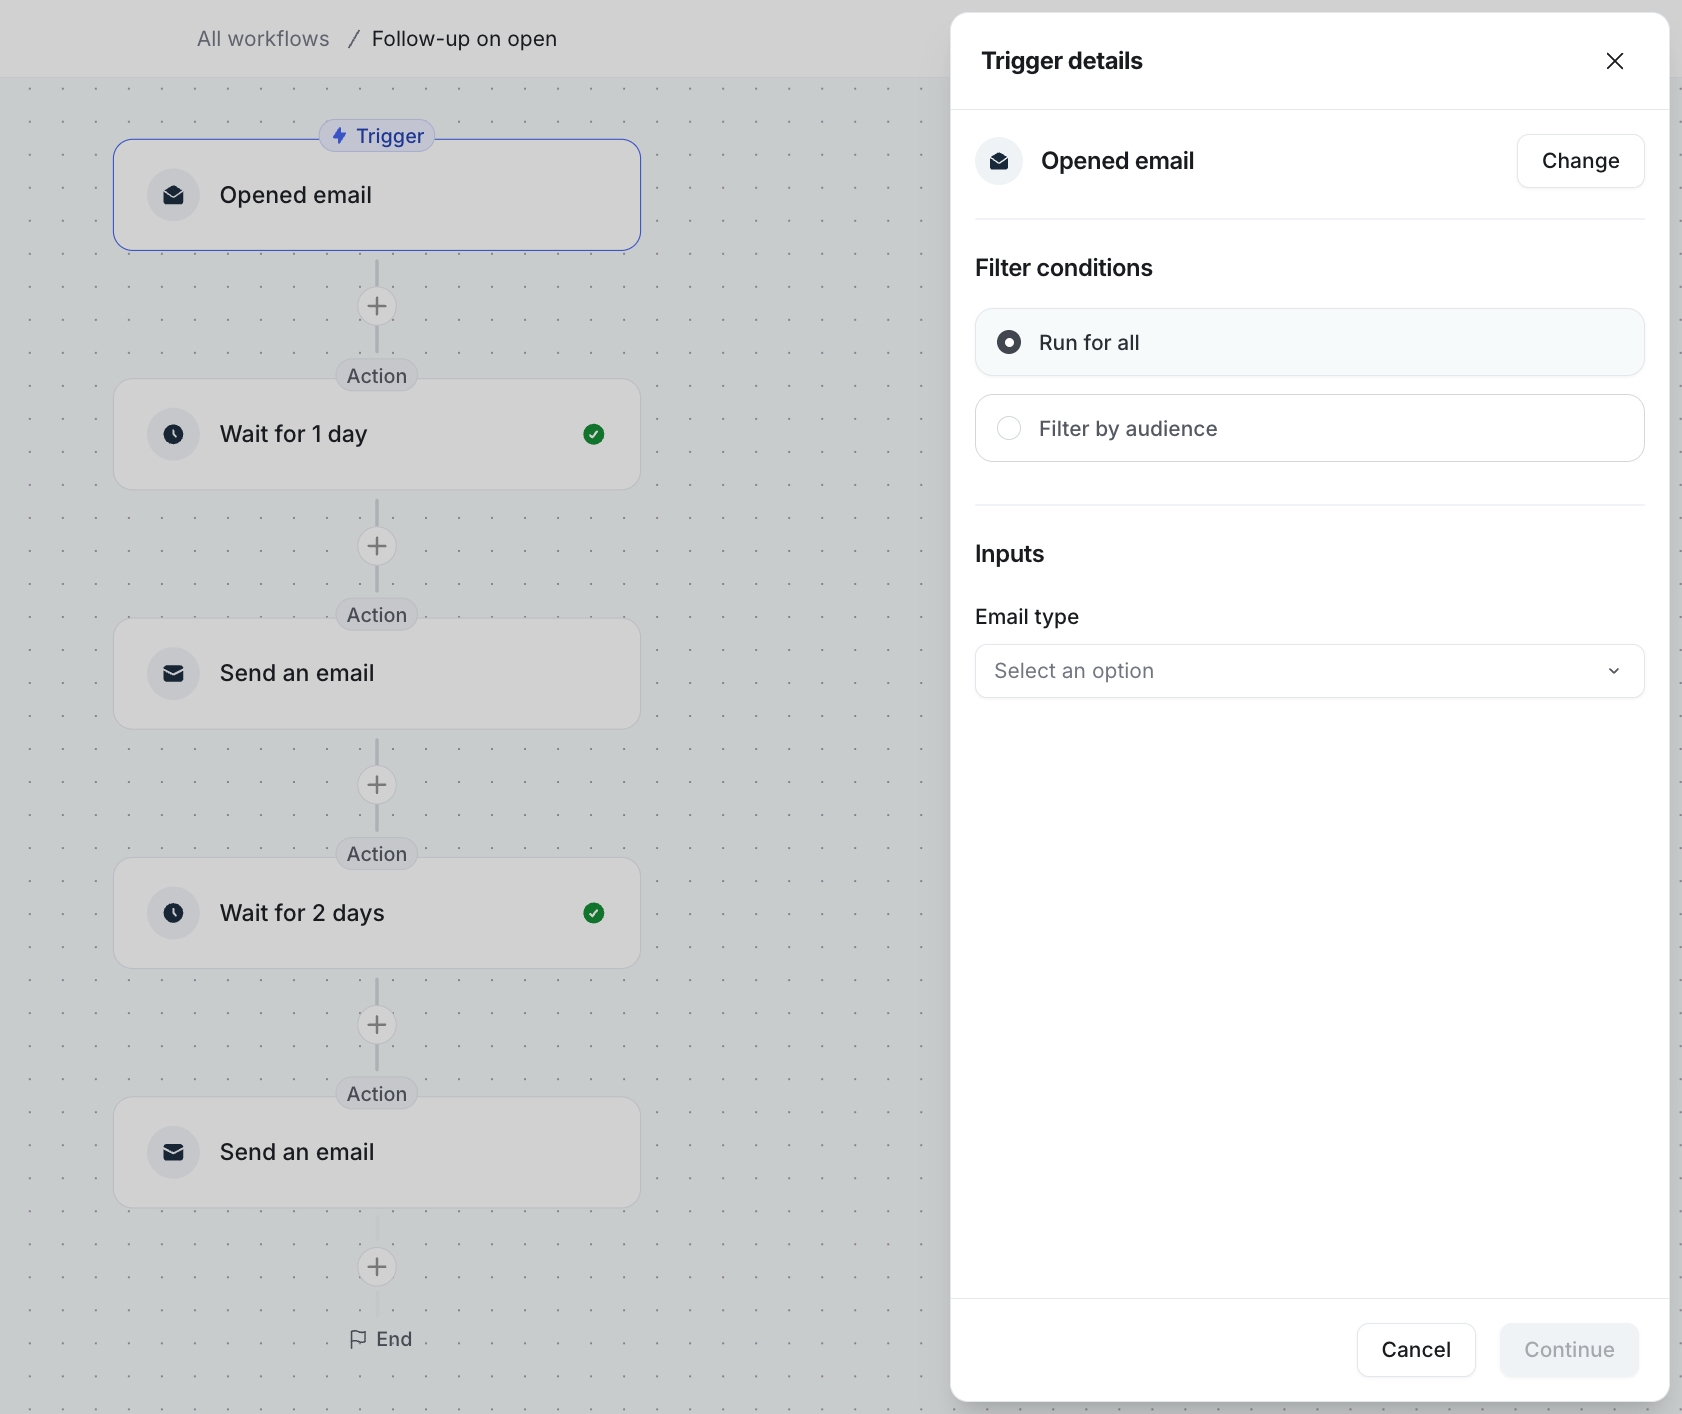
Task: Click the open envelope icon in the trigger node
Action: 173,195
